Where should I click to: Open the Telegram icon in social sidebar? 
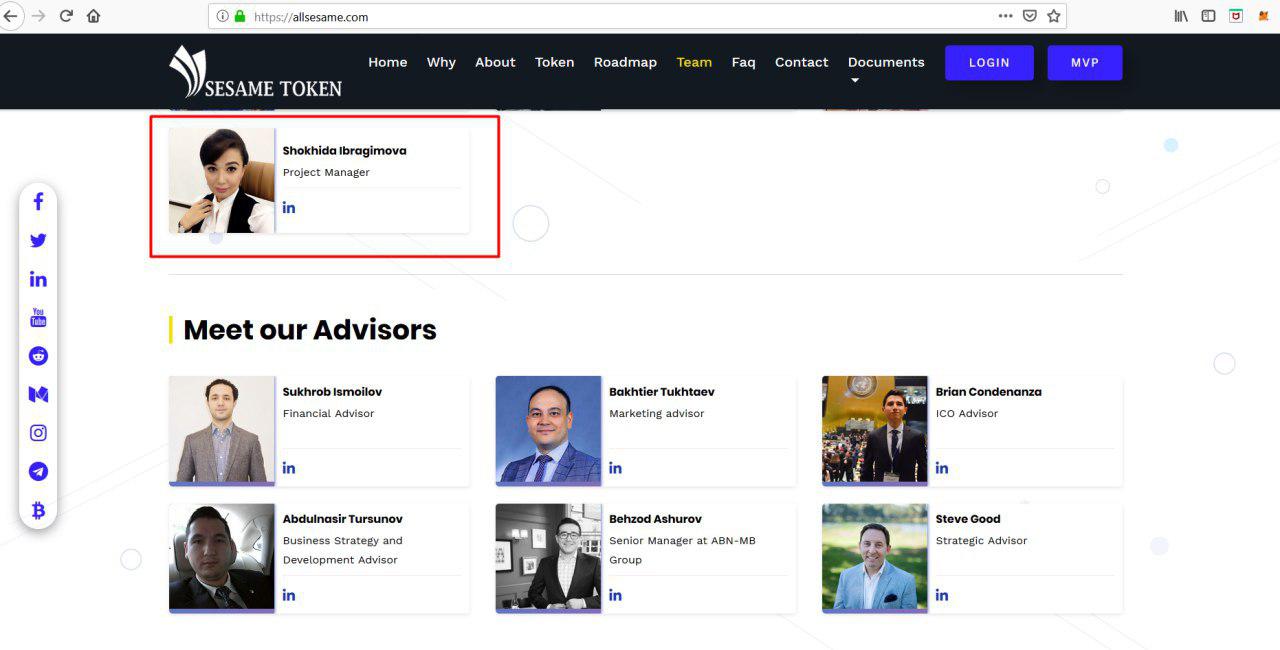point(38,471)
